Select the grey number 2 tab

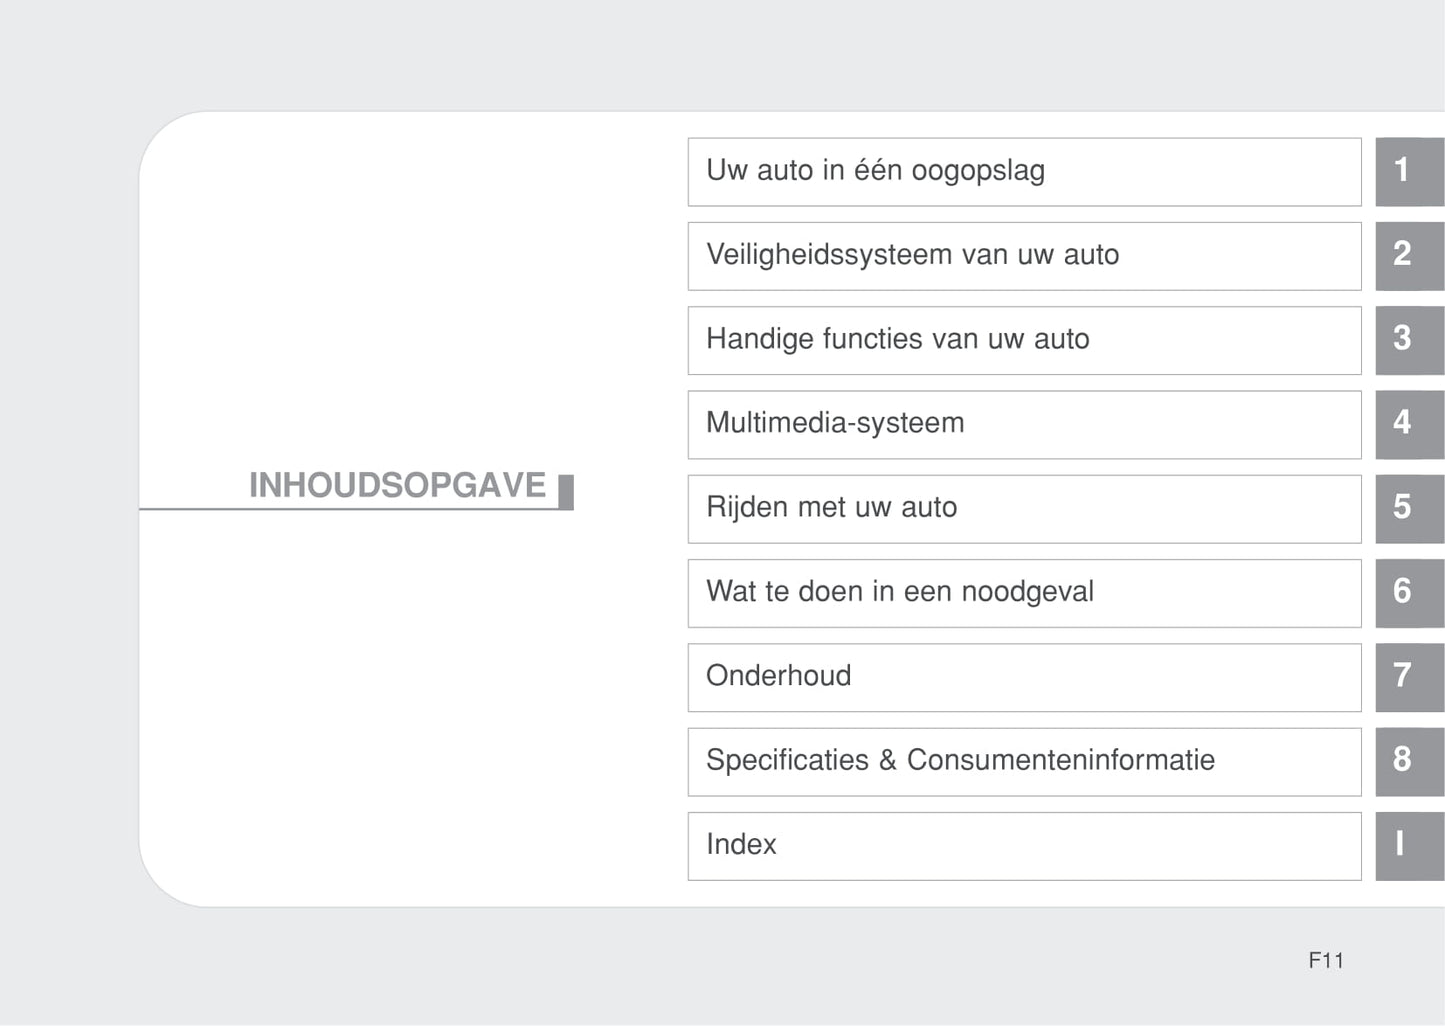1408,256
